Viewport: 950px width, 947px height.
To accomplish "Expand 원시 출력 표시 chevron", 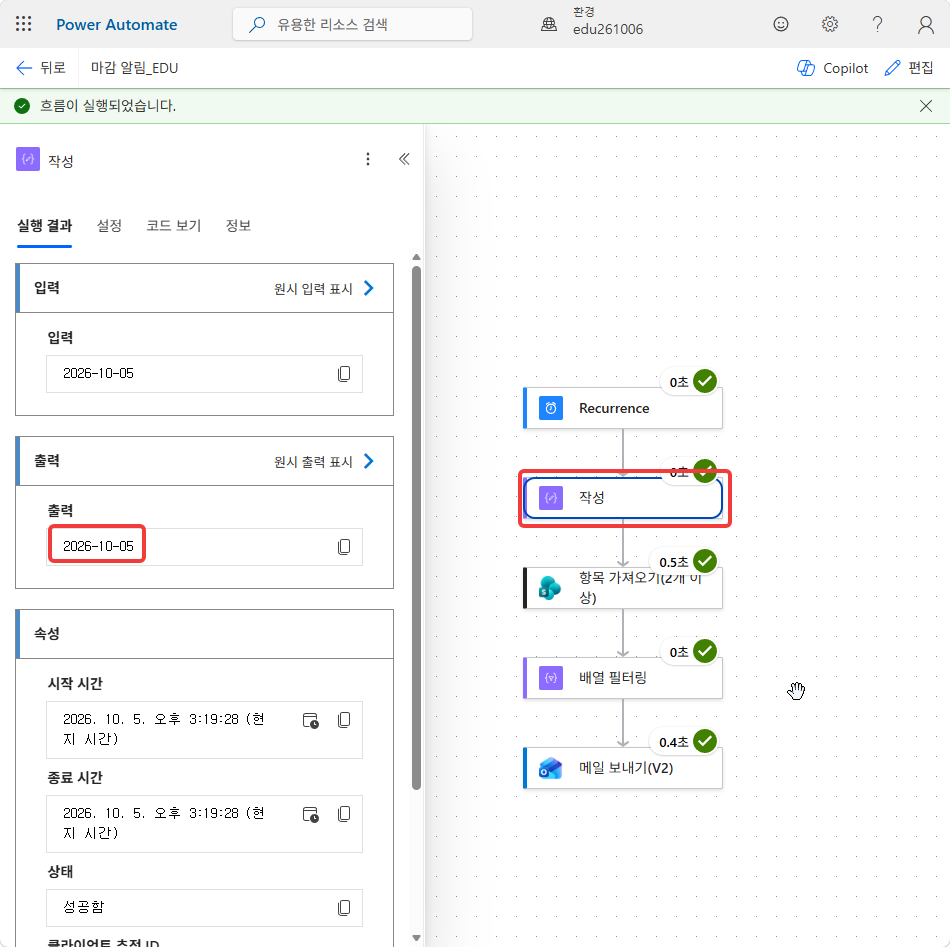I will click(368, 461).
